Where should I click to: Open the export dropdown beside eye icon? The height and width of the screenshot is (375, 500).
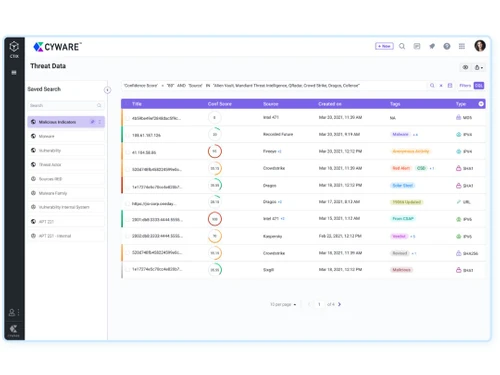[x=479, y=67]
